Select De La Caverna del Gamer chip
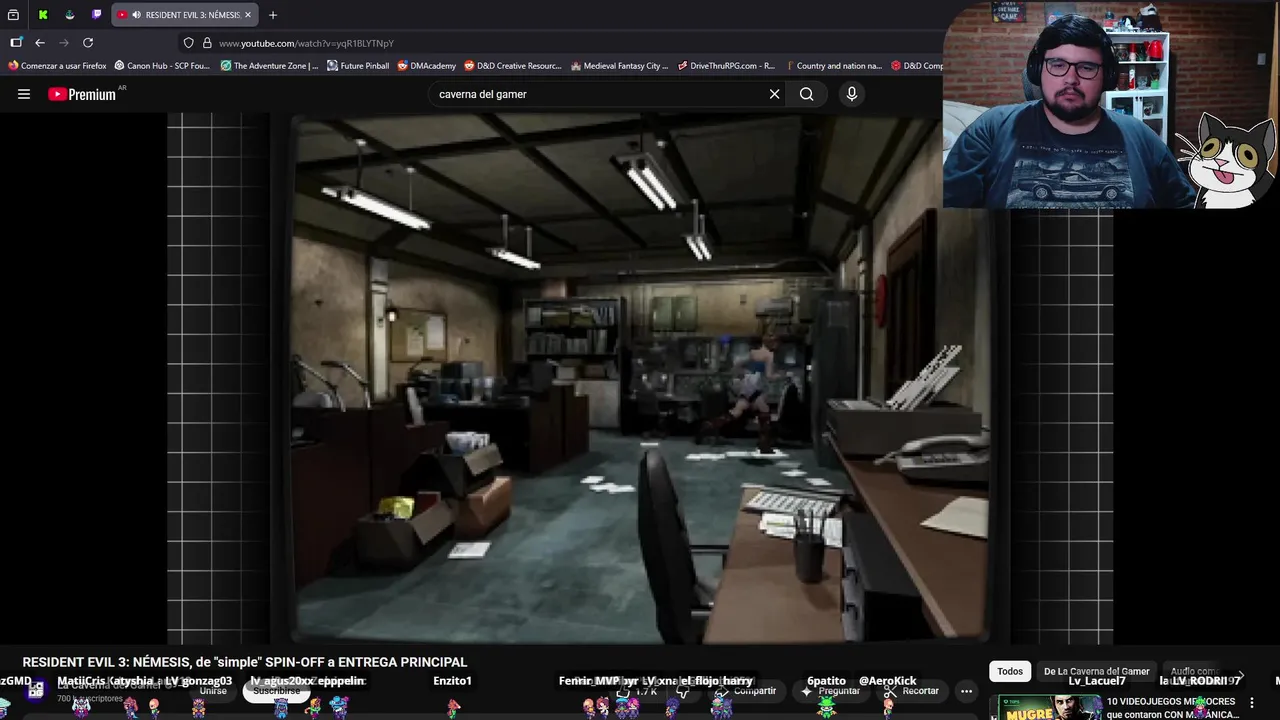 (x=1096, y=672)
